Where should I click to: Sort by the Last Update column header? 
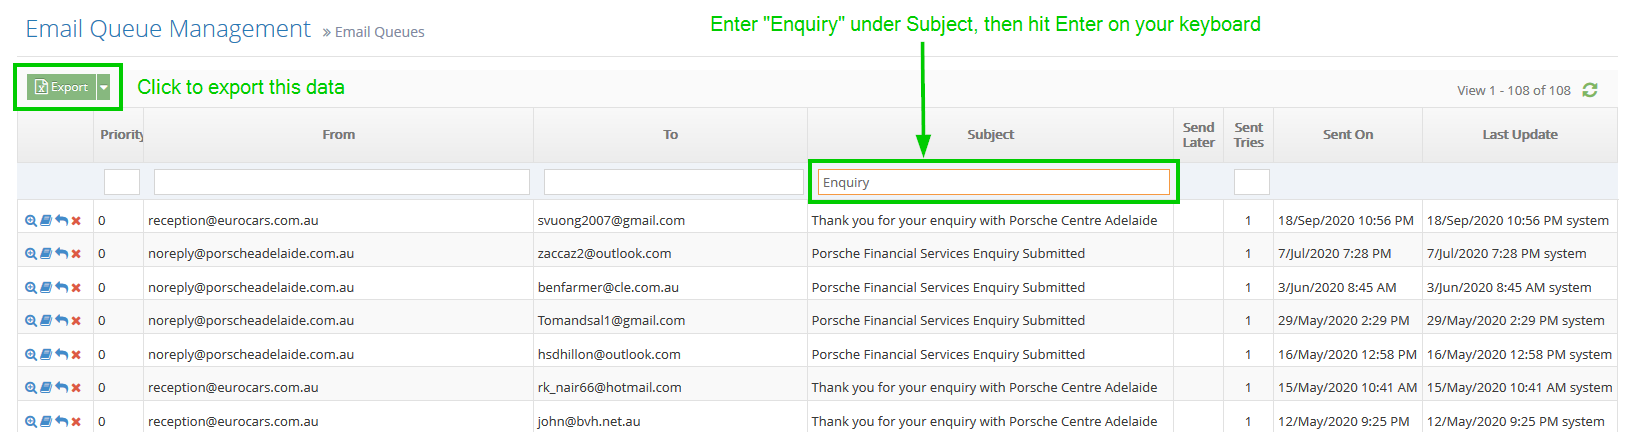[x=1519, y=135]
